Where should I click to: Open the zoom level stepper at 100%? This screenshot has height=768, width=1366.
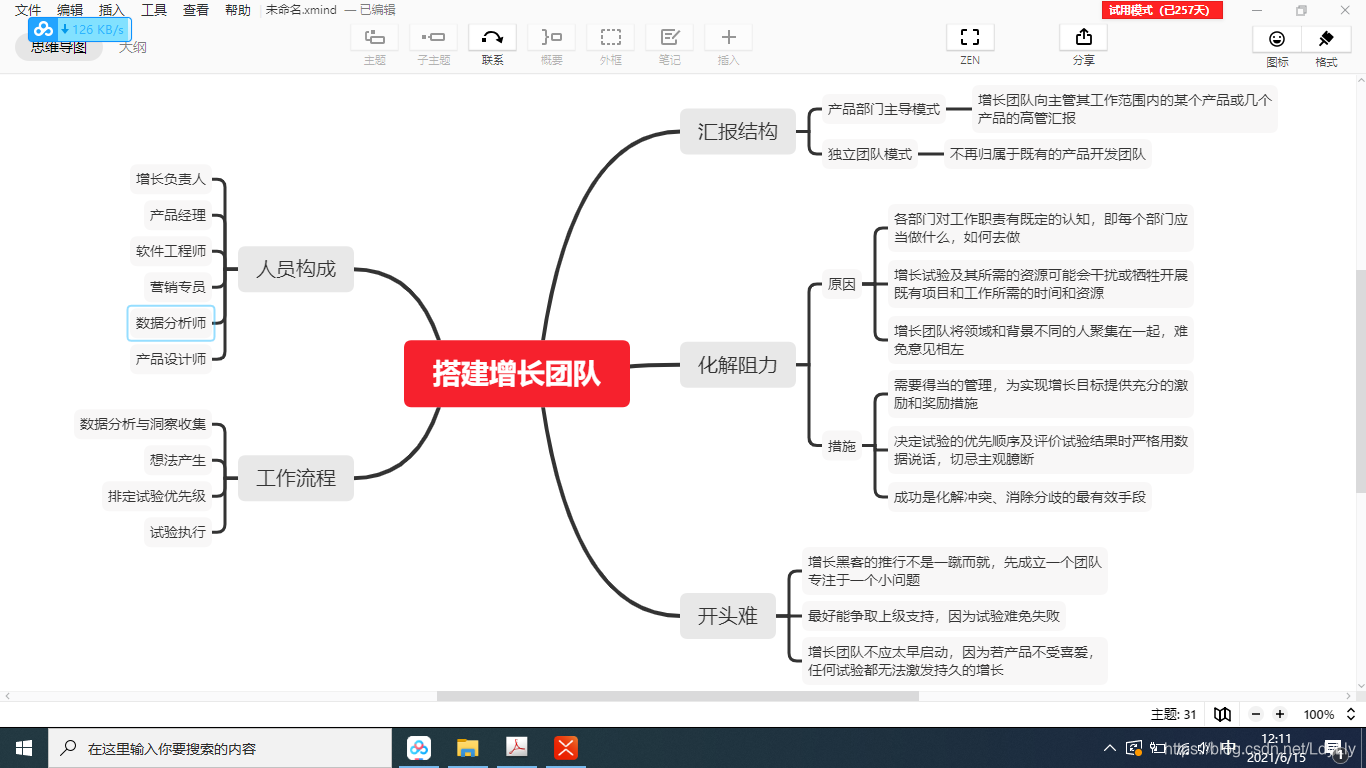click(x=1350, y=714)
